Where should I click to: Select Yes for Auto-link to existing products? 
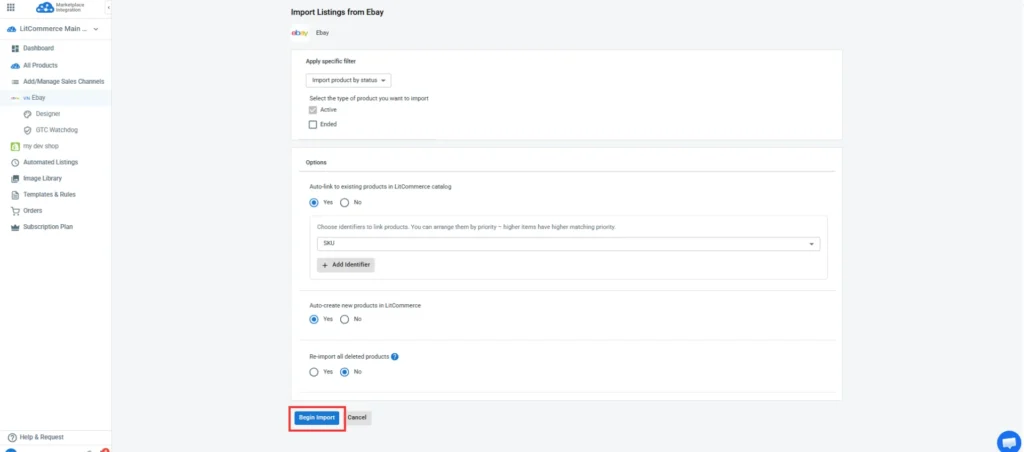tap(314, 202)
